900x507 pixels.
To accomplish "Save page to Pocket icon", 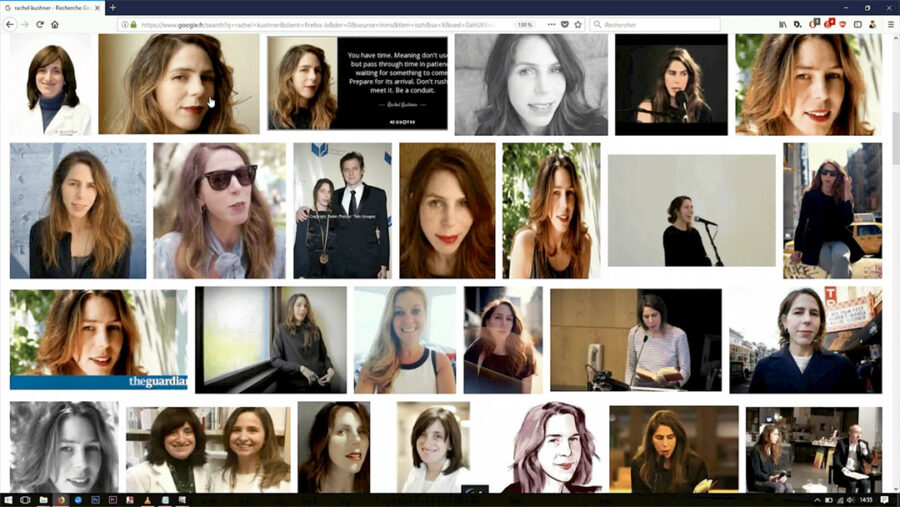I will point(565,24).
